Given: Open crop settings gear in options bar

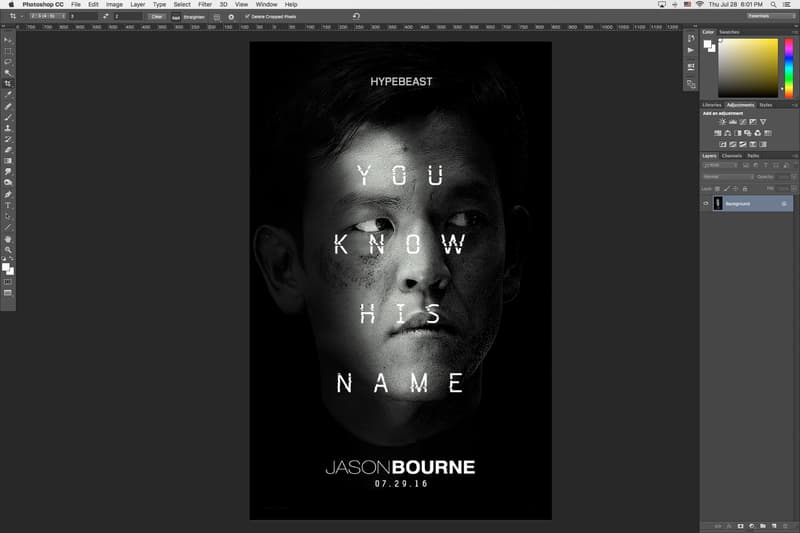Looking at the screenshot, I should (231, 17).
